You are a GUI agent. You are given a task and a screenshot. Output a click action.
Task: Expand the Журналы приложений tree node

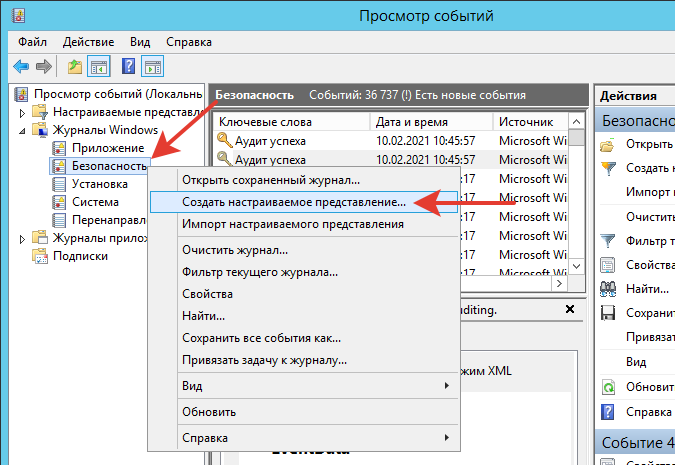click(23, 238)
